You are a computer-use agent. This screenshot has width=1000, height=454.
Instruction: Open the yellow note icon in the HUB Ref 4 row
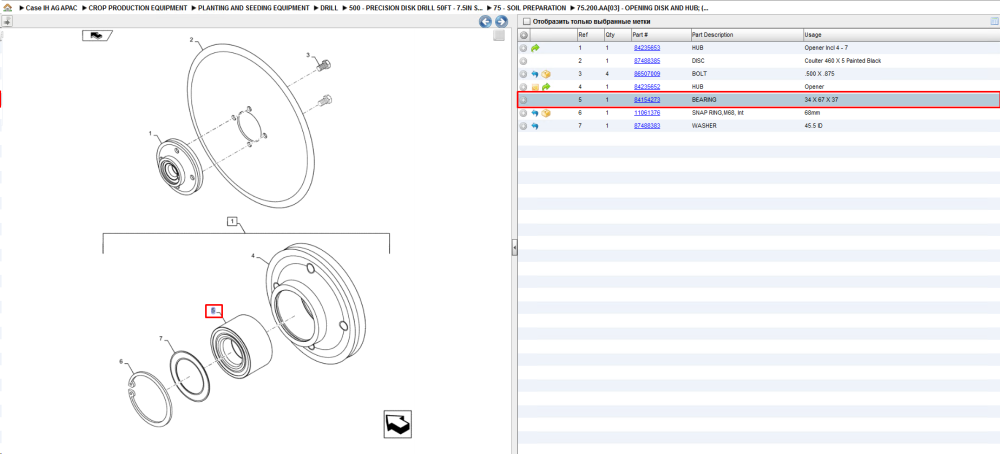click(x=535, y=87)
